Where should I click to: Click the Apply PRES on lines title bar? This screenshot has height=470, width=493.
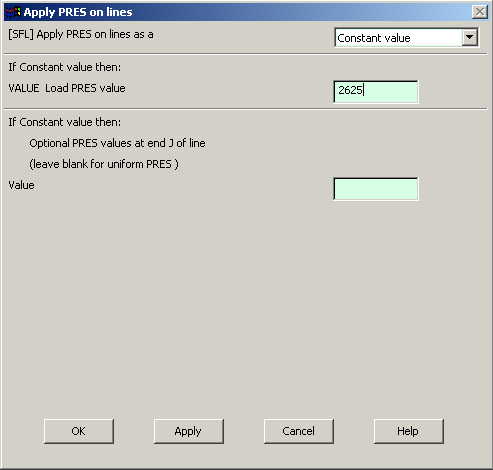coord(246,12)
